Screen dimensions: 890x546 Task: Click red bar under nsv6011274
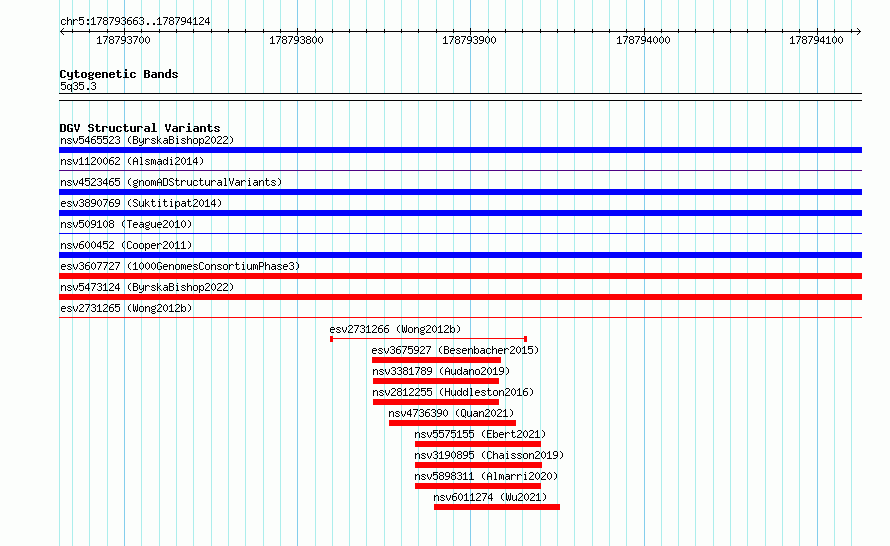(x=497, y=507)
